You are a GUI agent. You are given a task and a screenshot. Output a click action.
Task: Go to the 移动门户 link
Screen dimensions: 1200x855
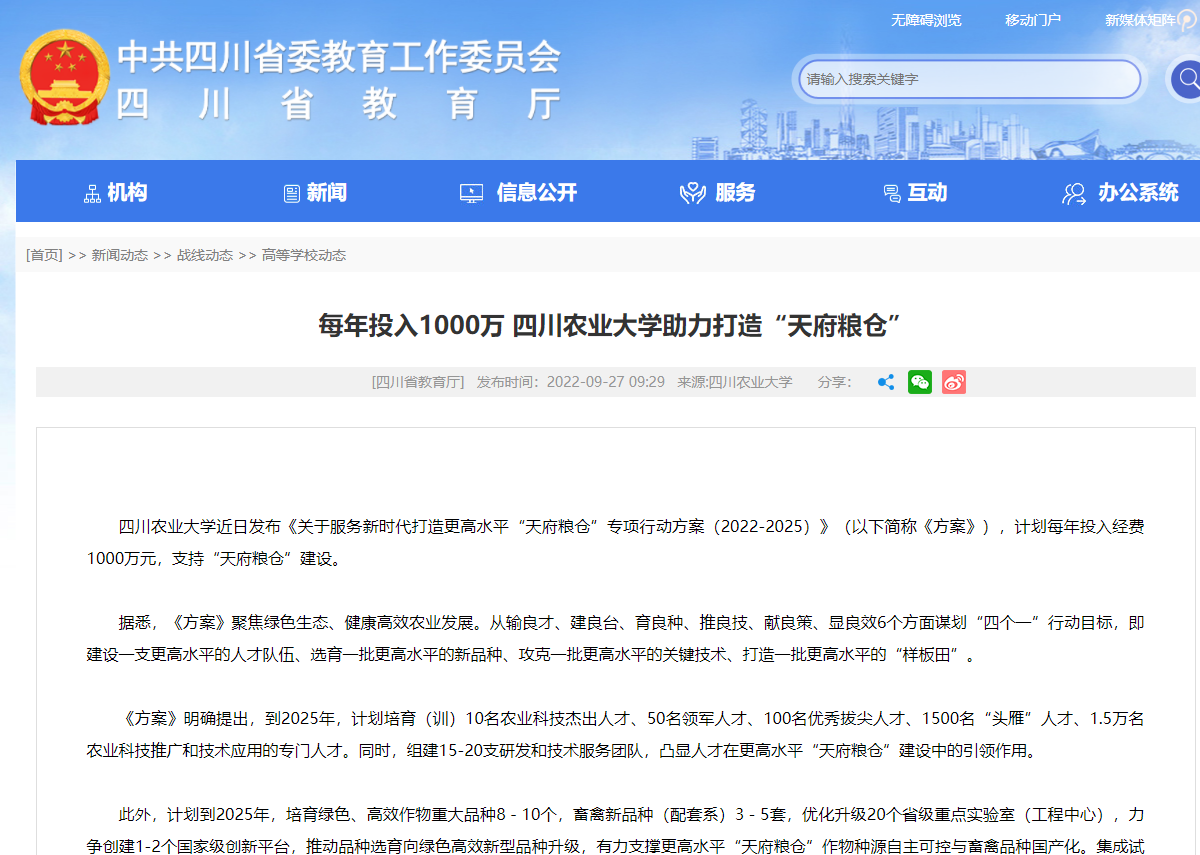point(1032,20)
